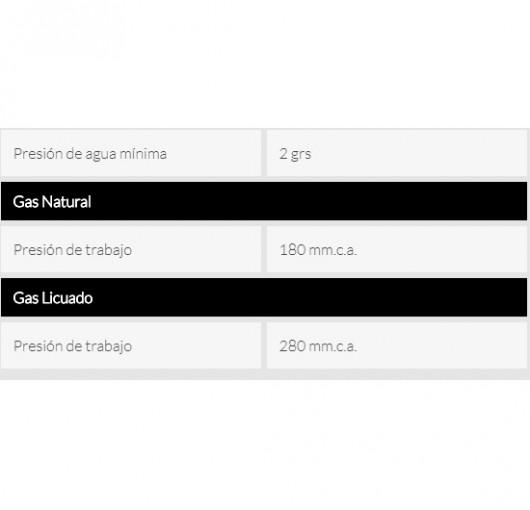Image resolution: width=530 pixels, height=510 pixels.
Task: Click the 'Presión de agua mínima' label cell
Action: (x=131, y=154)
